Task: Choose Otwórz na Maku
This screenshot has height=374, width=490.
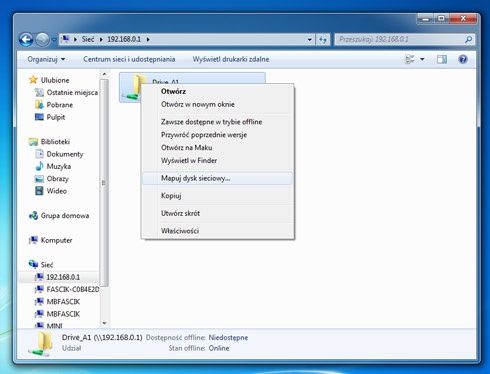Action: [x=217, y=148]
